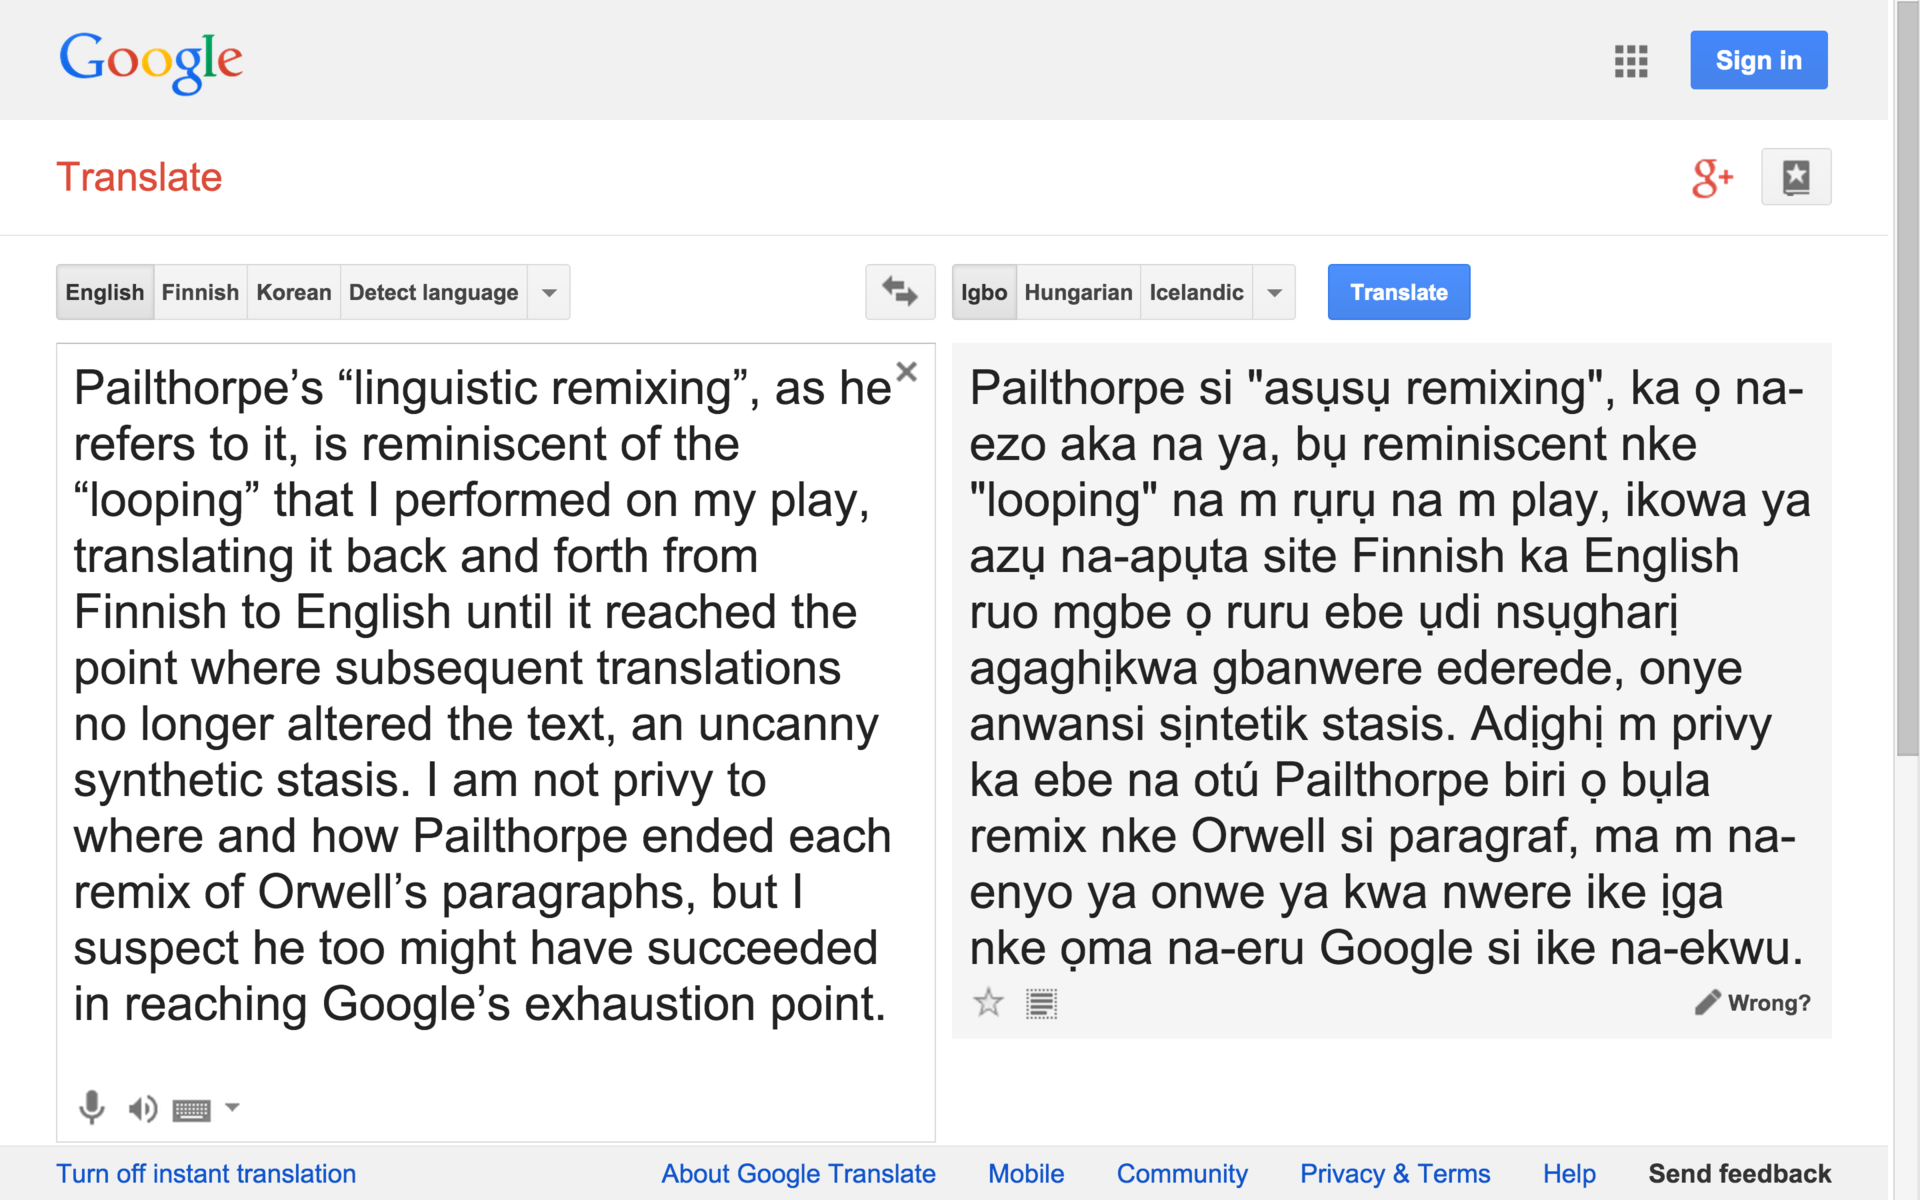Swap source and target languages

coord(899,292)
